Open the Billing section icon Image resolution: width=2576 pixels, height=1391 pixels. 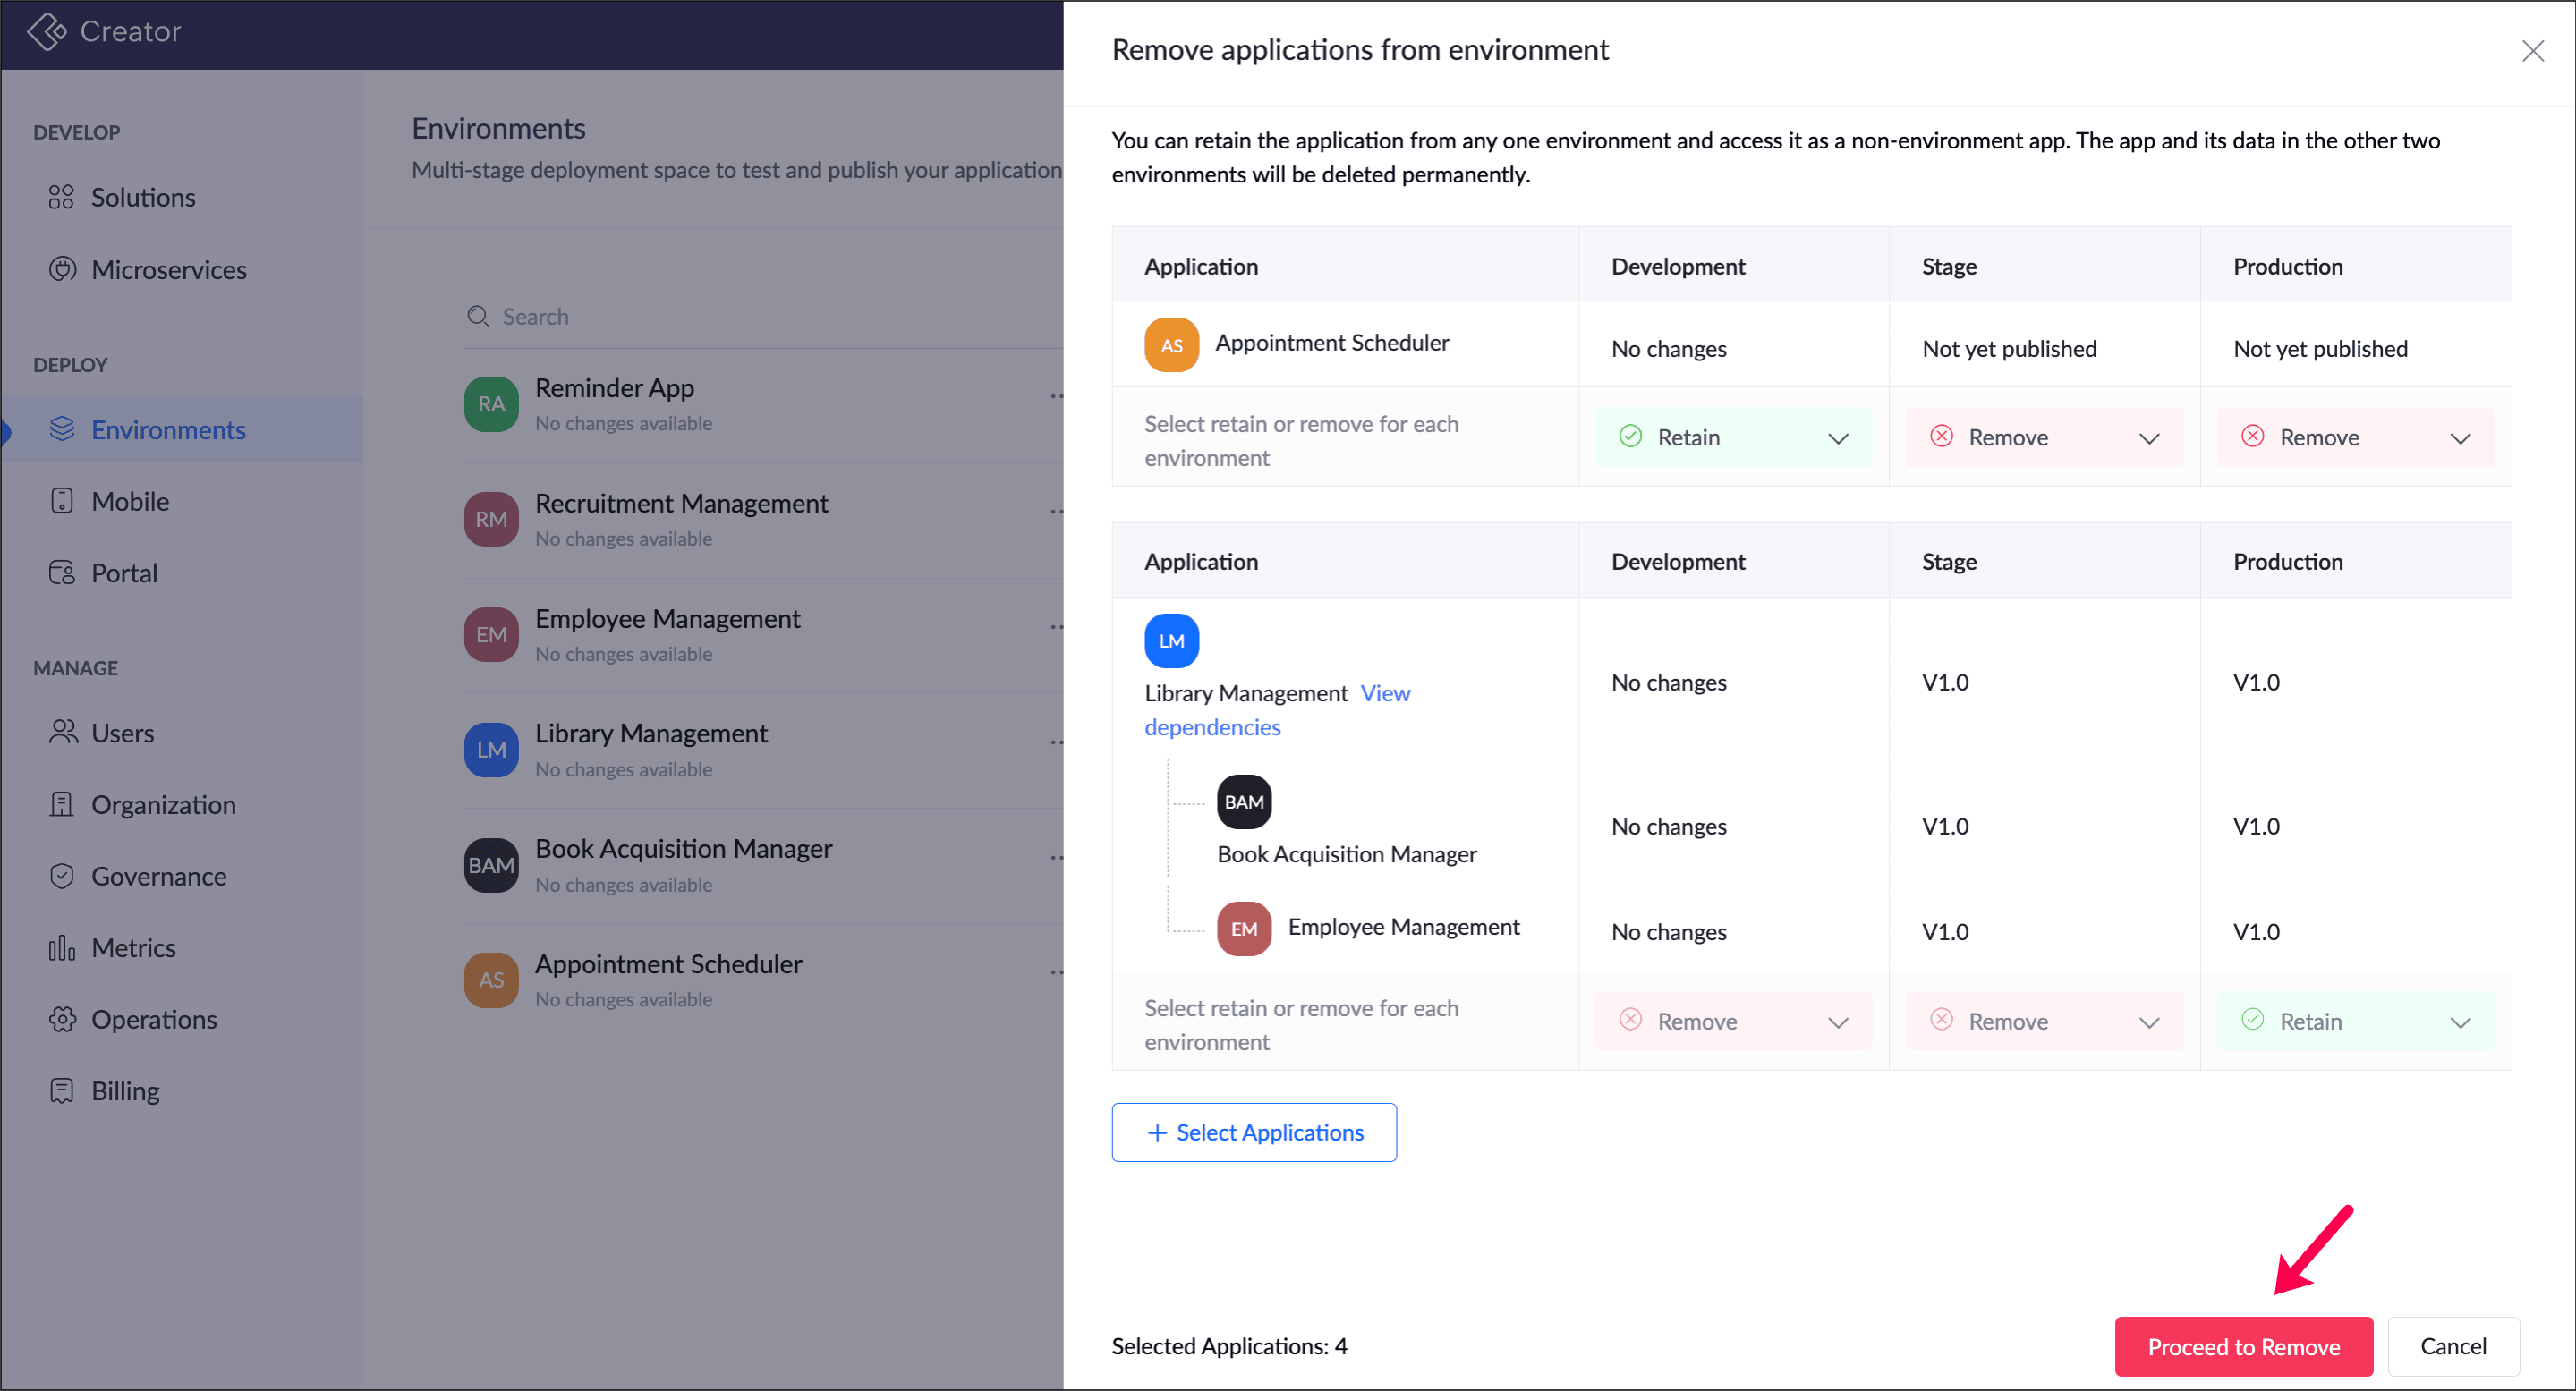(x=62, y=1090)
